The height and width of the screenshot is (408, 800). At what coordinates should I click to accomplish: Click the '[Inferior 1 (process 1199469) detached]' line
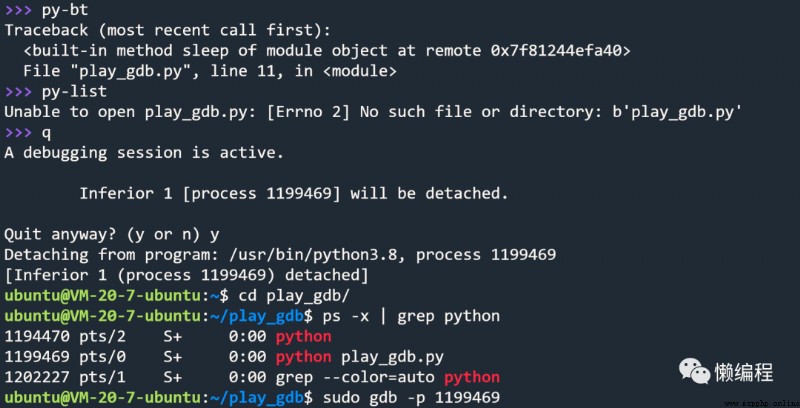click(x=186, y=275)
